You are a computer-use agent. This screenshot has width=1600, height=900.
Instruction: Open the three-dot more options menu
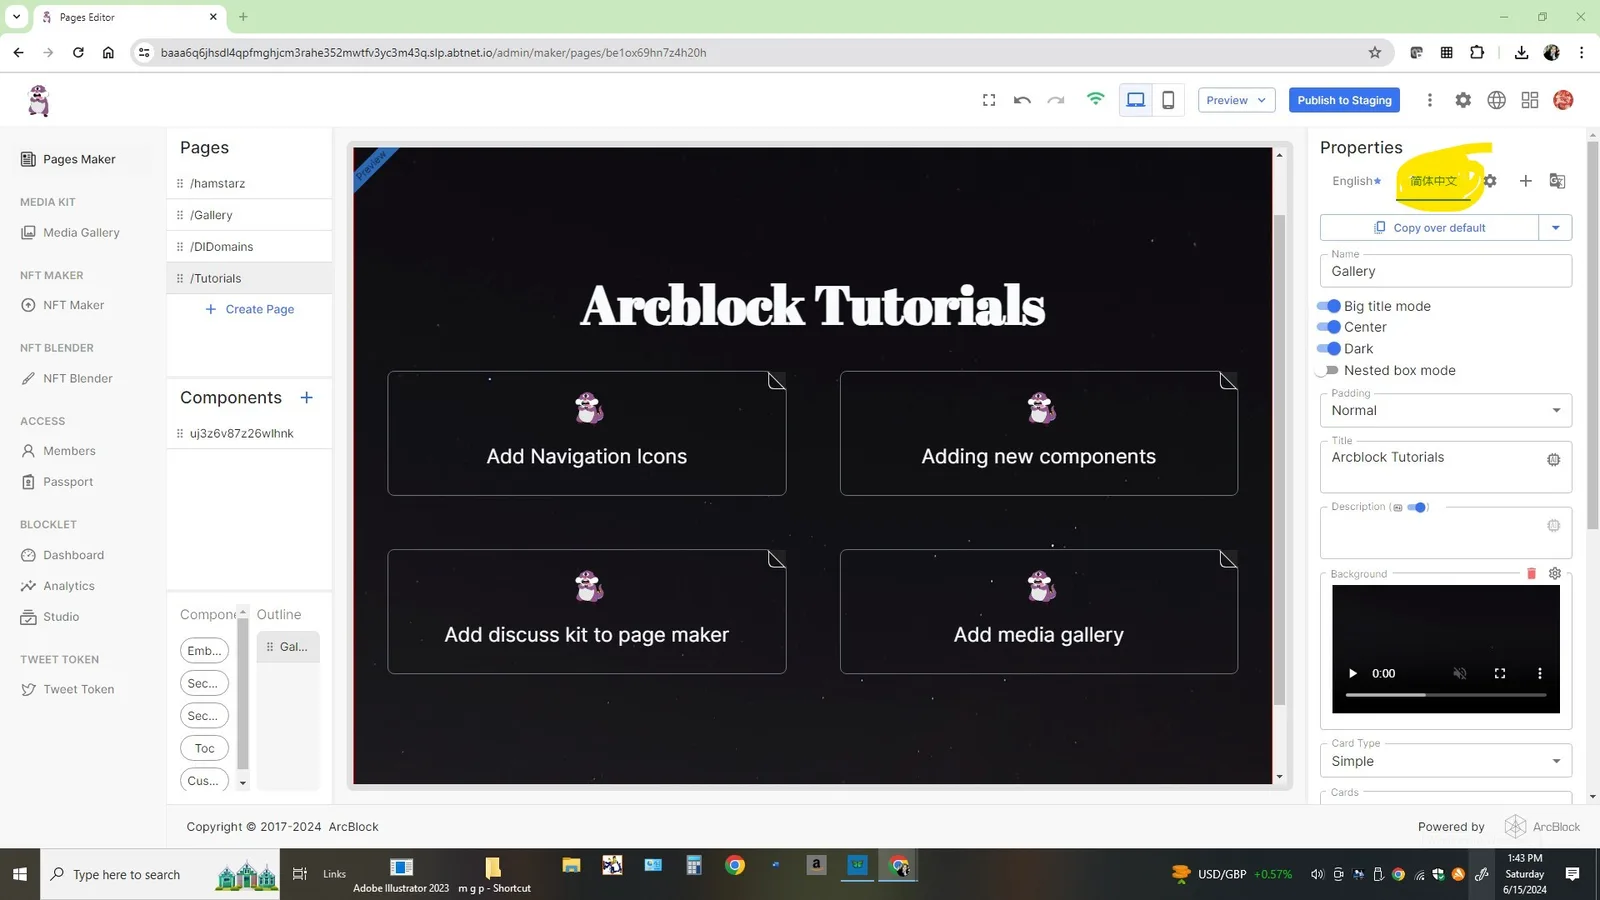tap(1429, 100)
